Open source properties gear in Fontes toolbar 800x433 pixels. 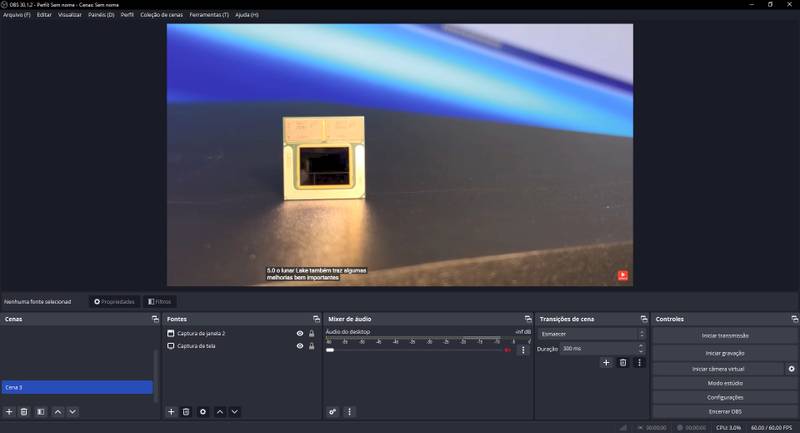[203, 412]
